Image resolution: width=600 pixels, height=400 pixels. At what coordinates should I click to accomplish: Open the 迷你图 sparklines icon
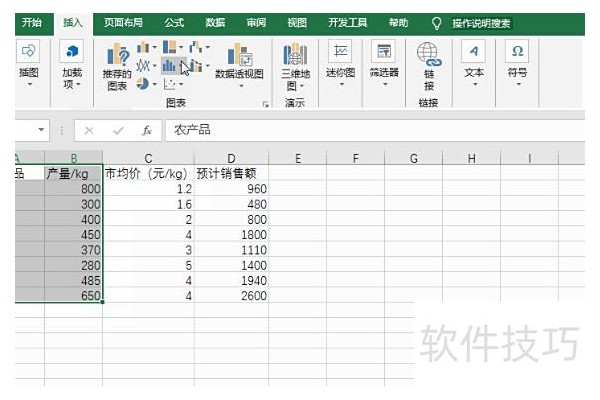[x=340, y=51]
